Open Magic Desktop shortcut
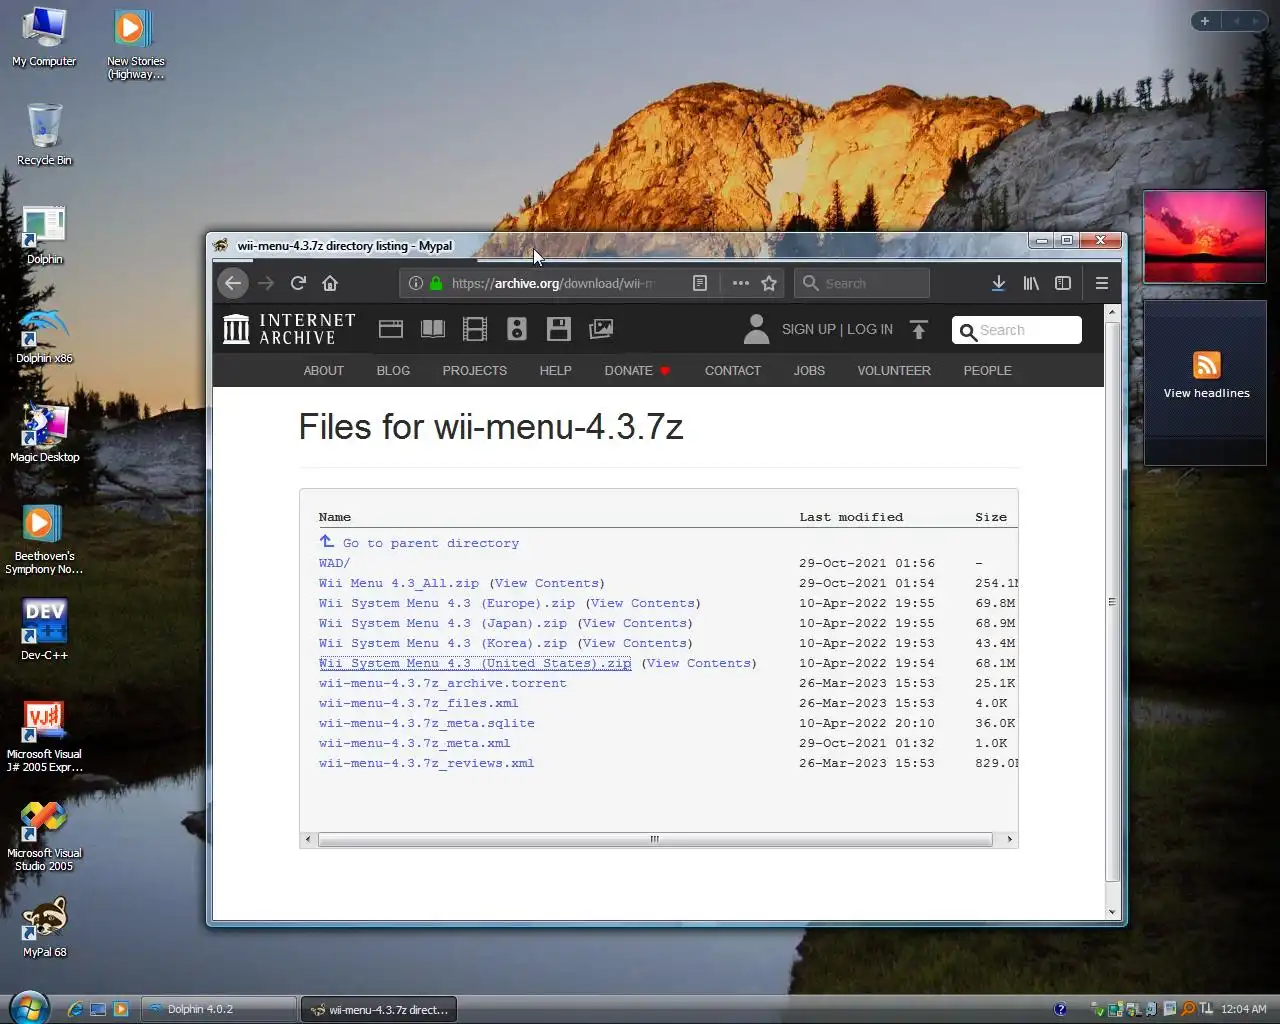Viewport: 1280px width, 1024px height. tap(44, 433)
